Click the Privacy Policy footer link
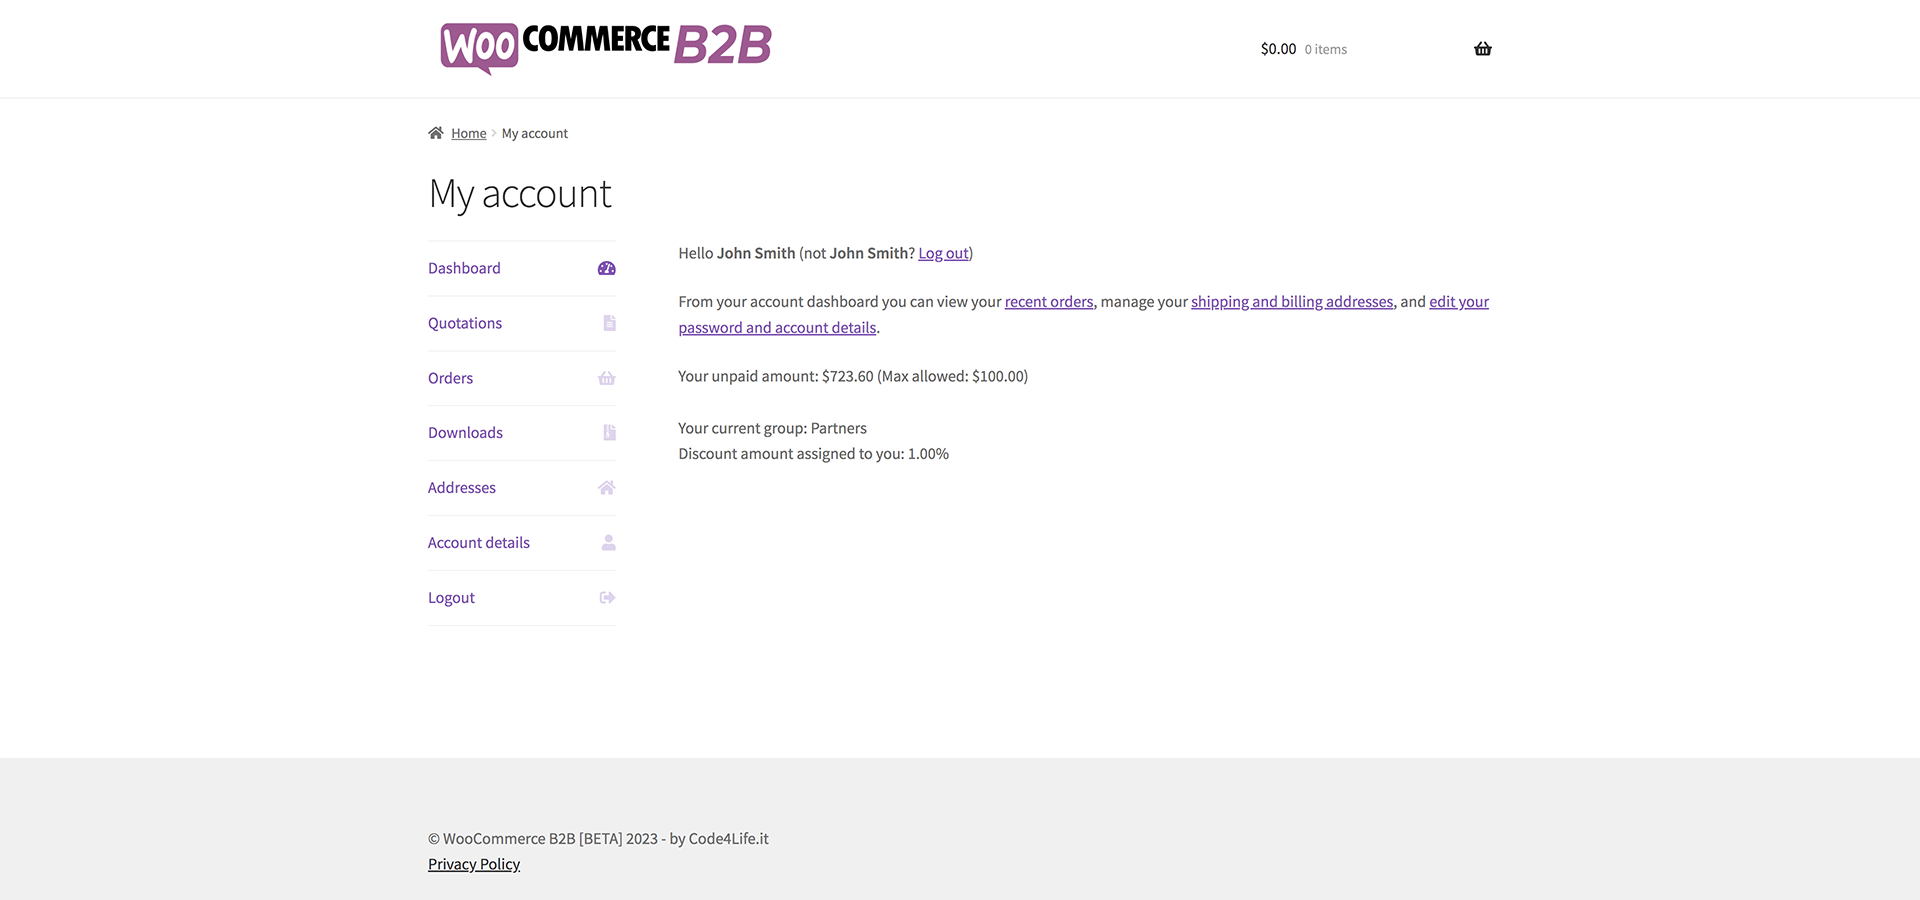This screenshot has height=900, width=1920. tap(474, 865)
